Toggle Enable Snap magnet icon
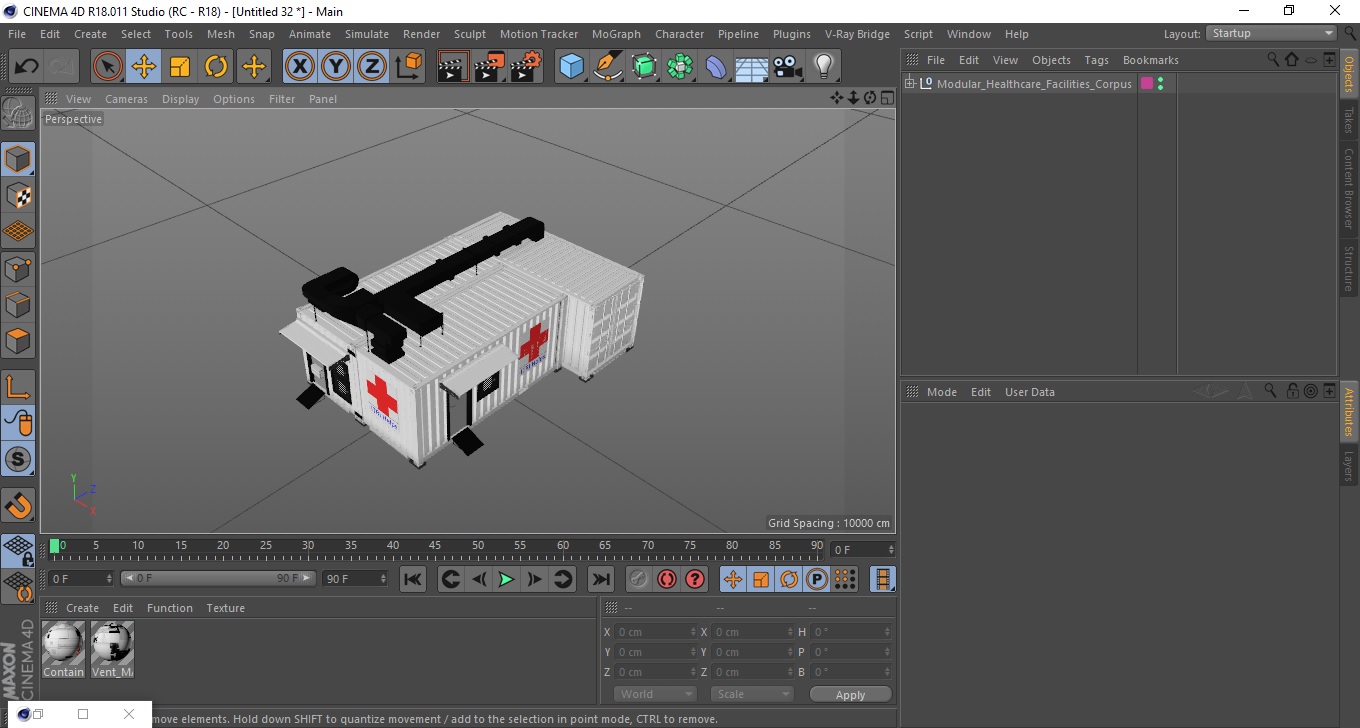The height and width of the screenshot is (728, 1360). 18,505
